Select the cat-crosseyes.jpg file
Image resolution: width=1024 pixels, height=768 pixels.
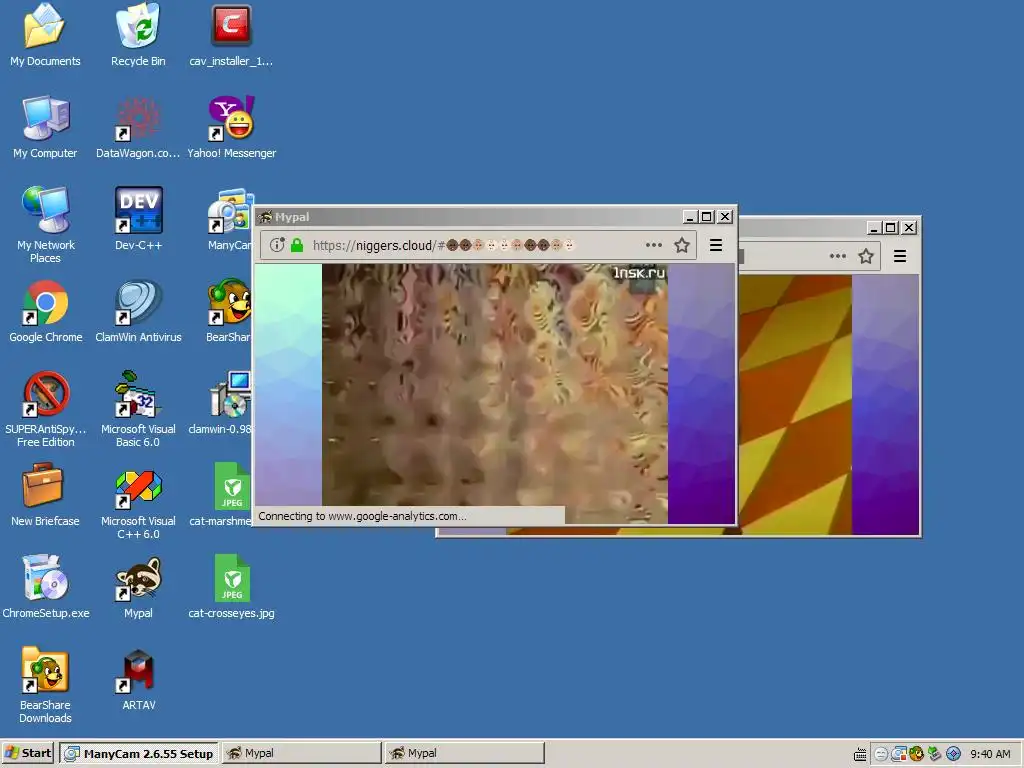click(231, 587)
